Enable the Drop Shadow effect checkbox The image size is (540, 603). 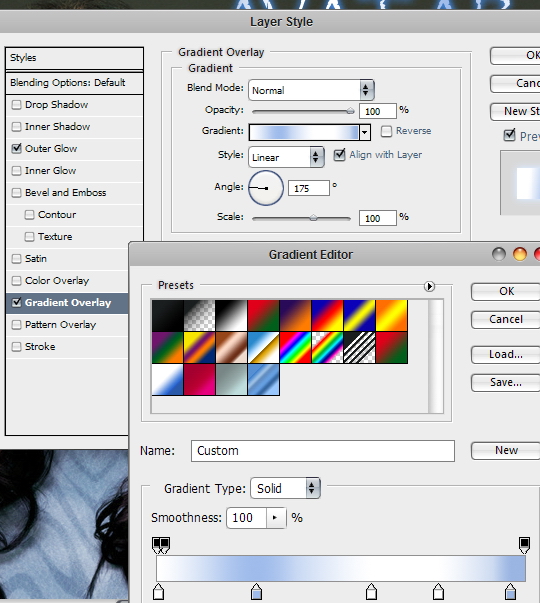16,105
